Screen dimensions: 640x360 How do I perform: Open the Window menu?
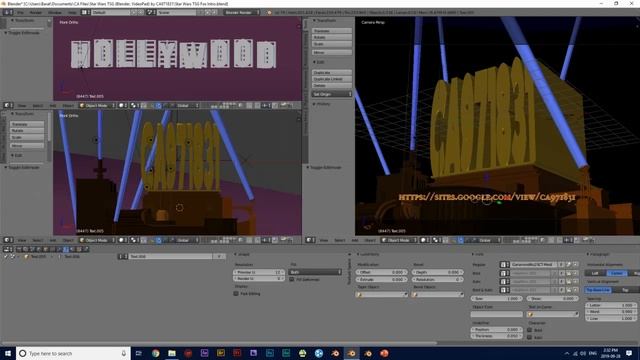point(55,12)
